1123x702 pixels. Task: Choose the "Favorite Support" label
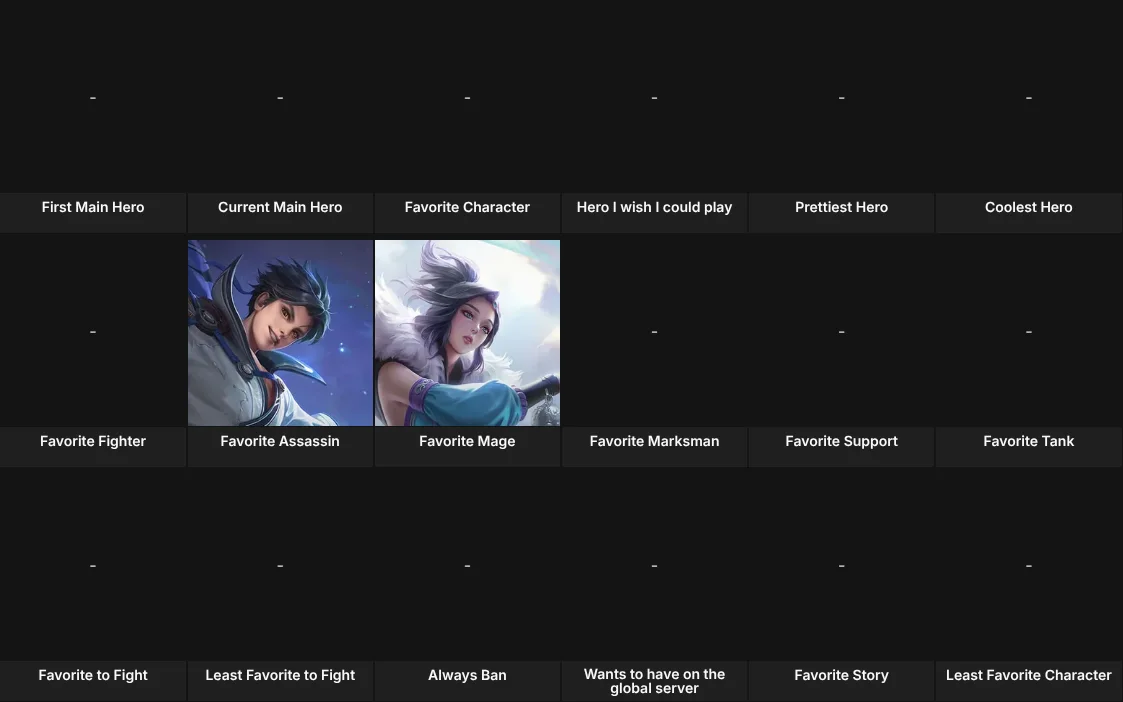coord(842,441)
